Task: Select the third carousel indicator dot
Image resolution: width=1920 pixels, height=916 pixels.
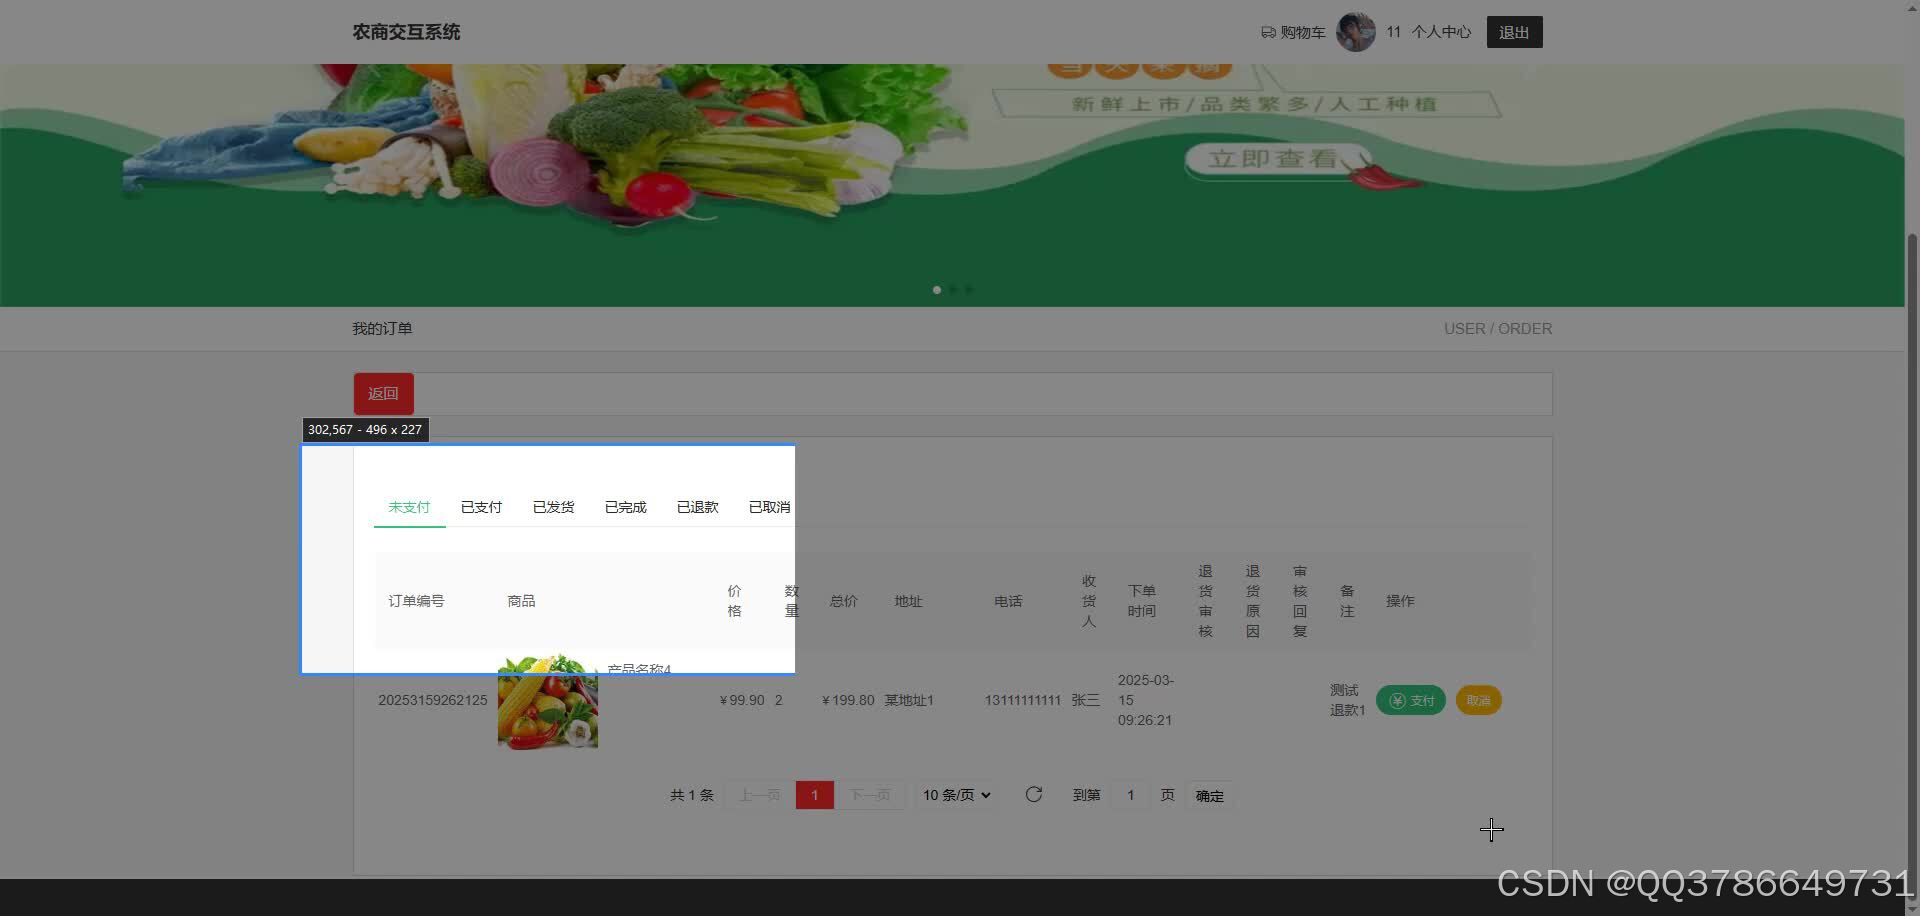Action: 968,289
